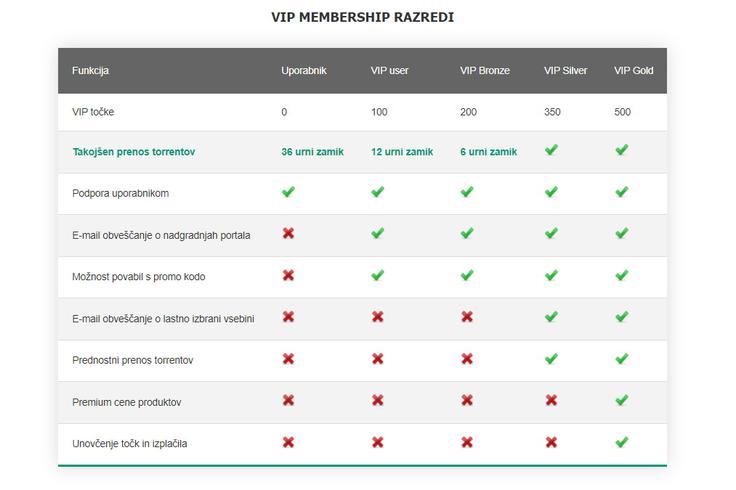
Task: Click the green checkmark for VIP Gold Premium cene produktov
Action: click(x=622, y=400)
